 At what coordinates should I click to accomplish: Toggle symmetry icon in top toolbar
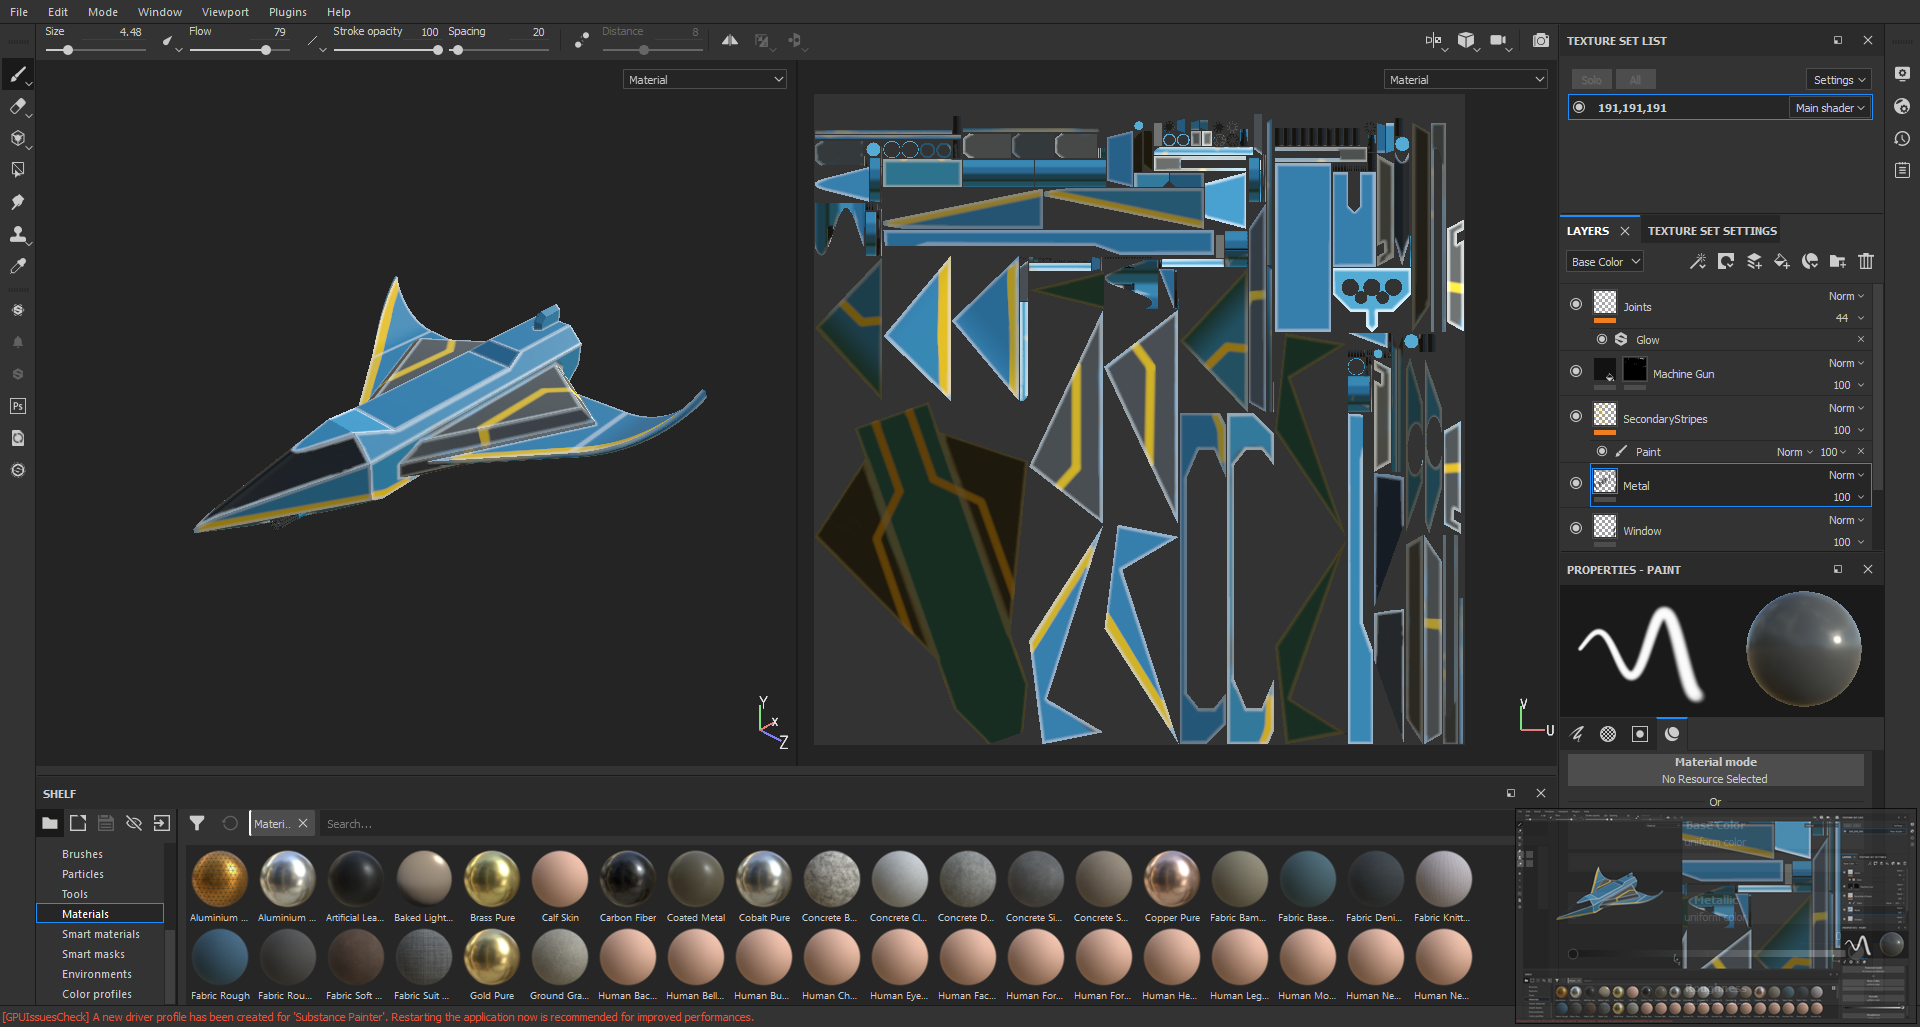[730, 40]
